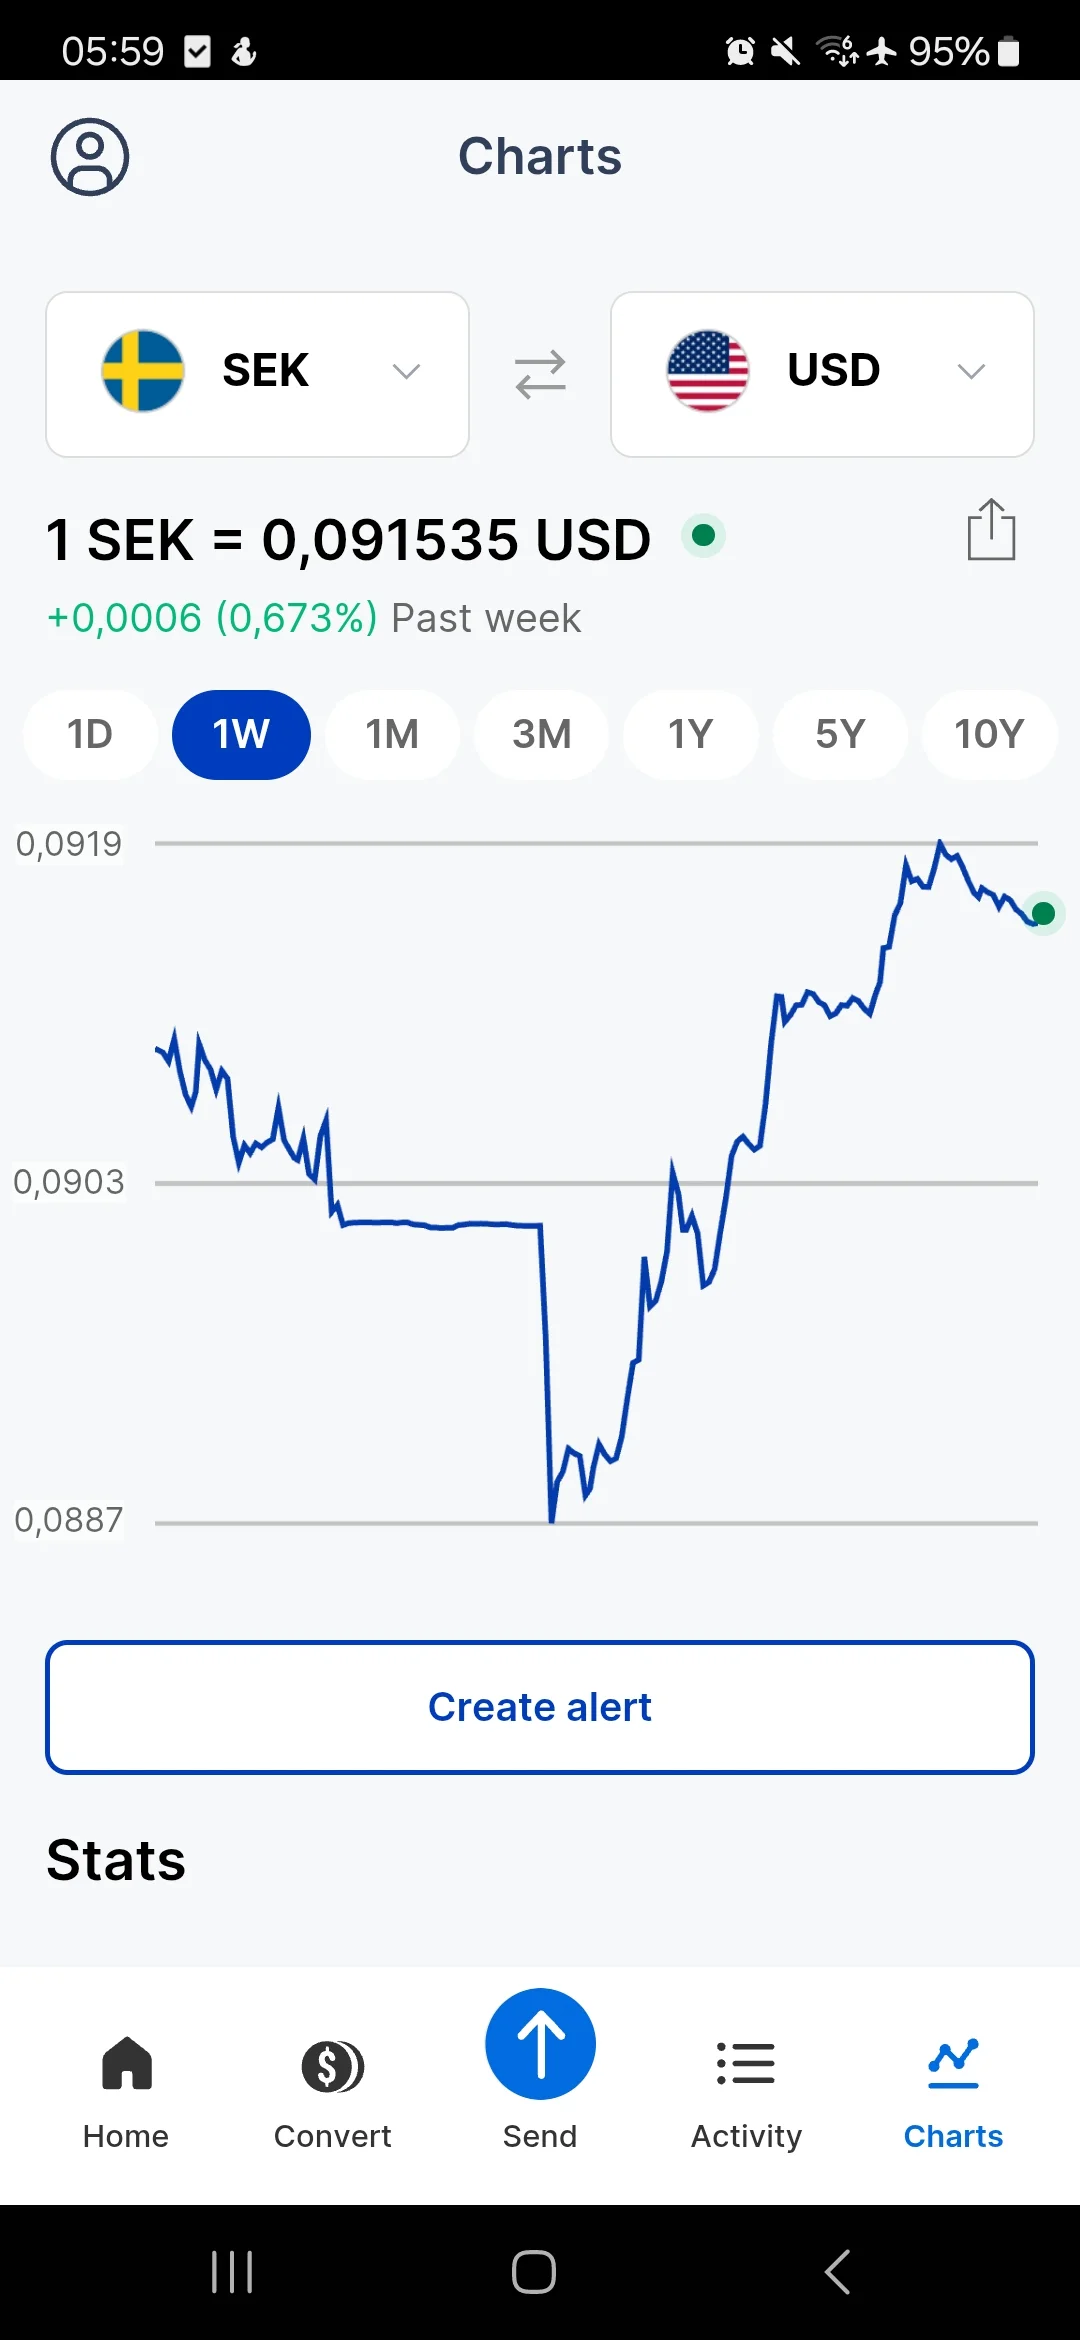Viewport: 1080px width, 2340px height.
Task: Expand SEK selector chevron arrow
Action: [406, 372]
